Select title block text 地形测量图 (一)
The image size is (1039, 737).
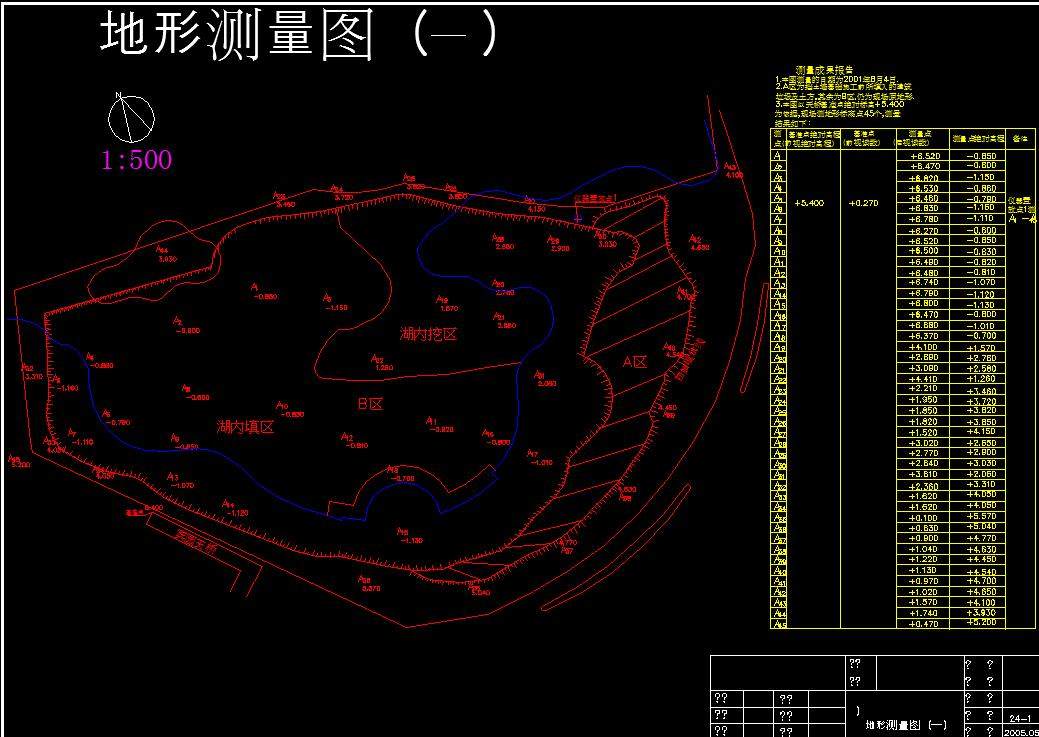(904, 723)
